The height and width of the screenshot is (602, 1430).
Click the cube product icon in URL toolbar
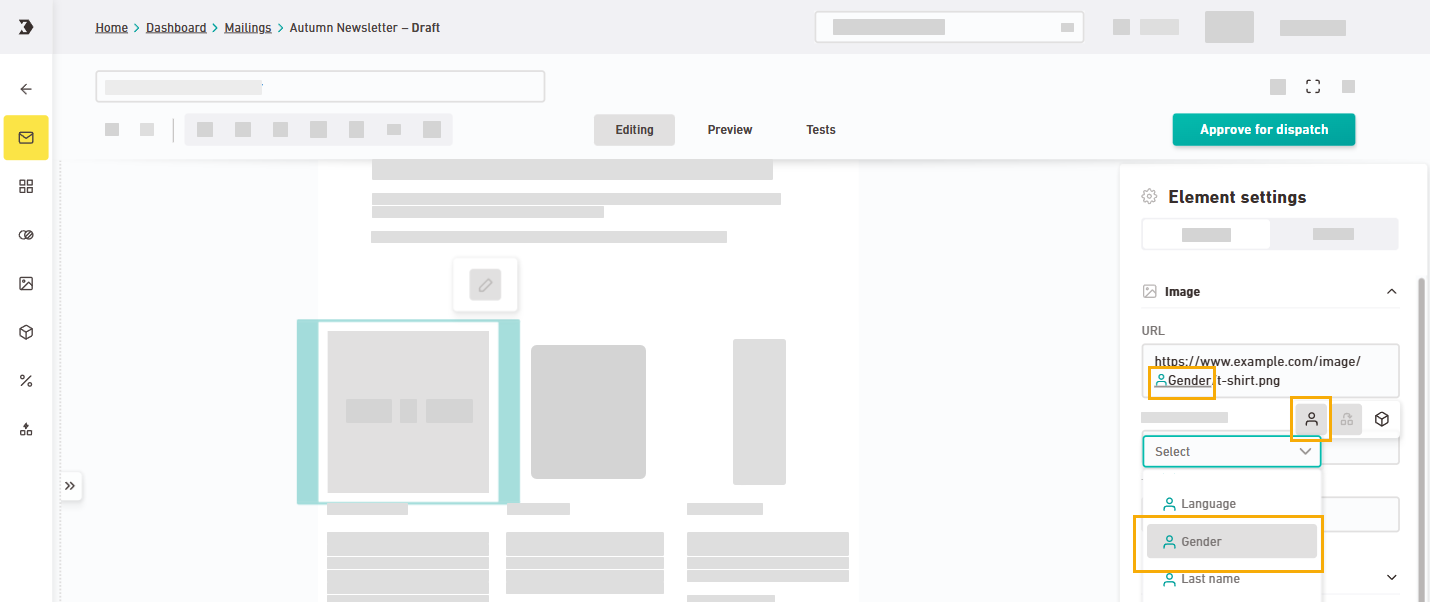(1382, 419)
